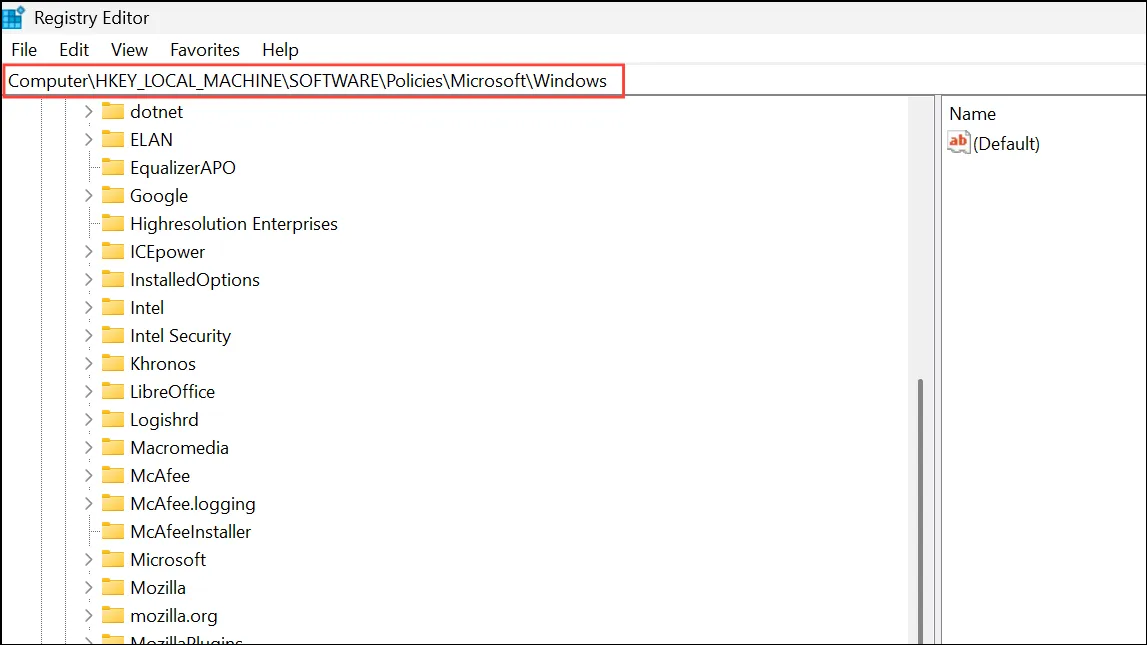The width and height of the screenshot is (1147, 645).
Task: Select the Microsoft key label
Action: click(168, 559)
